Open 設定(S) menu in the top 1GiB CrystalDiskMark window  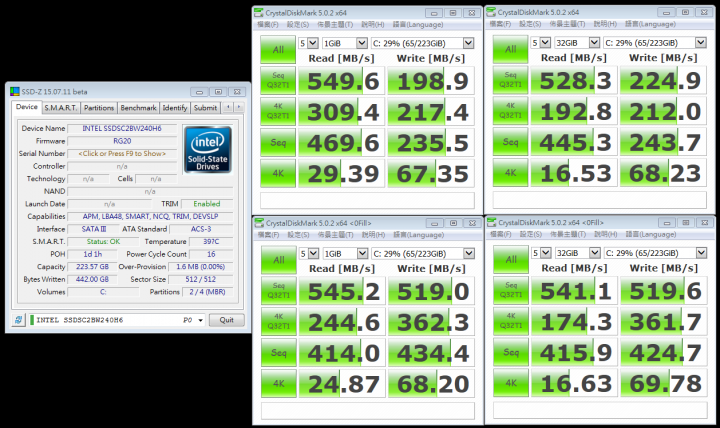(x=298, y=24)
